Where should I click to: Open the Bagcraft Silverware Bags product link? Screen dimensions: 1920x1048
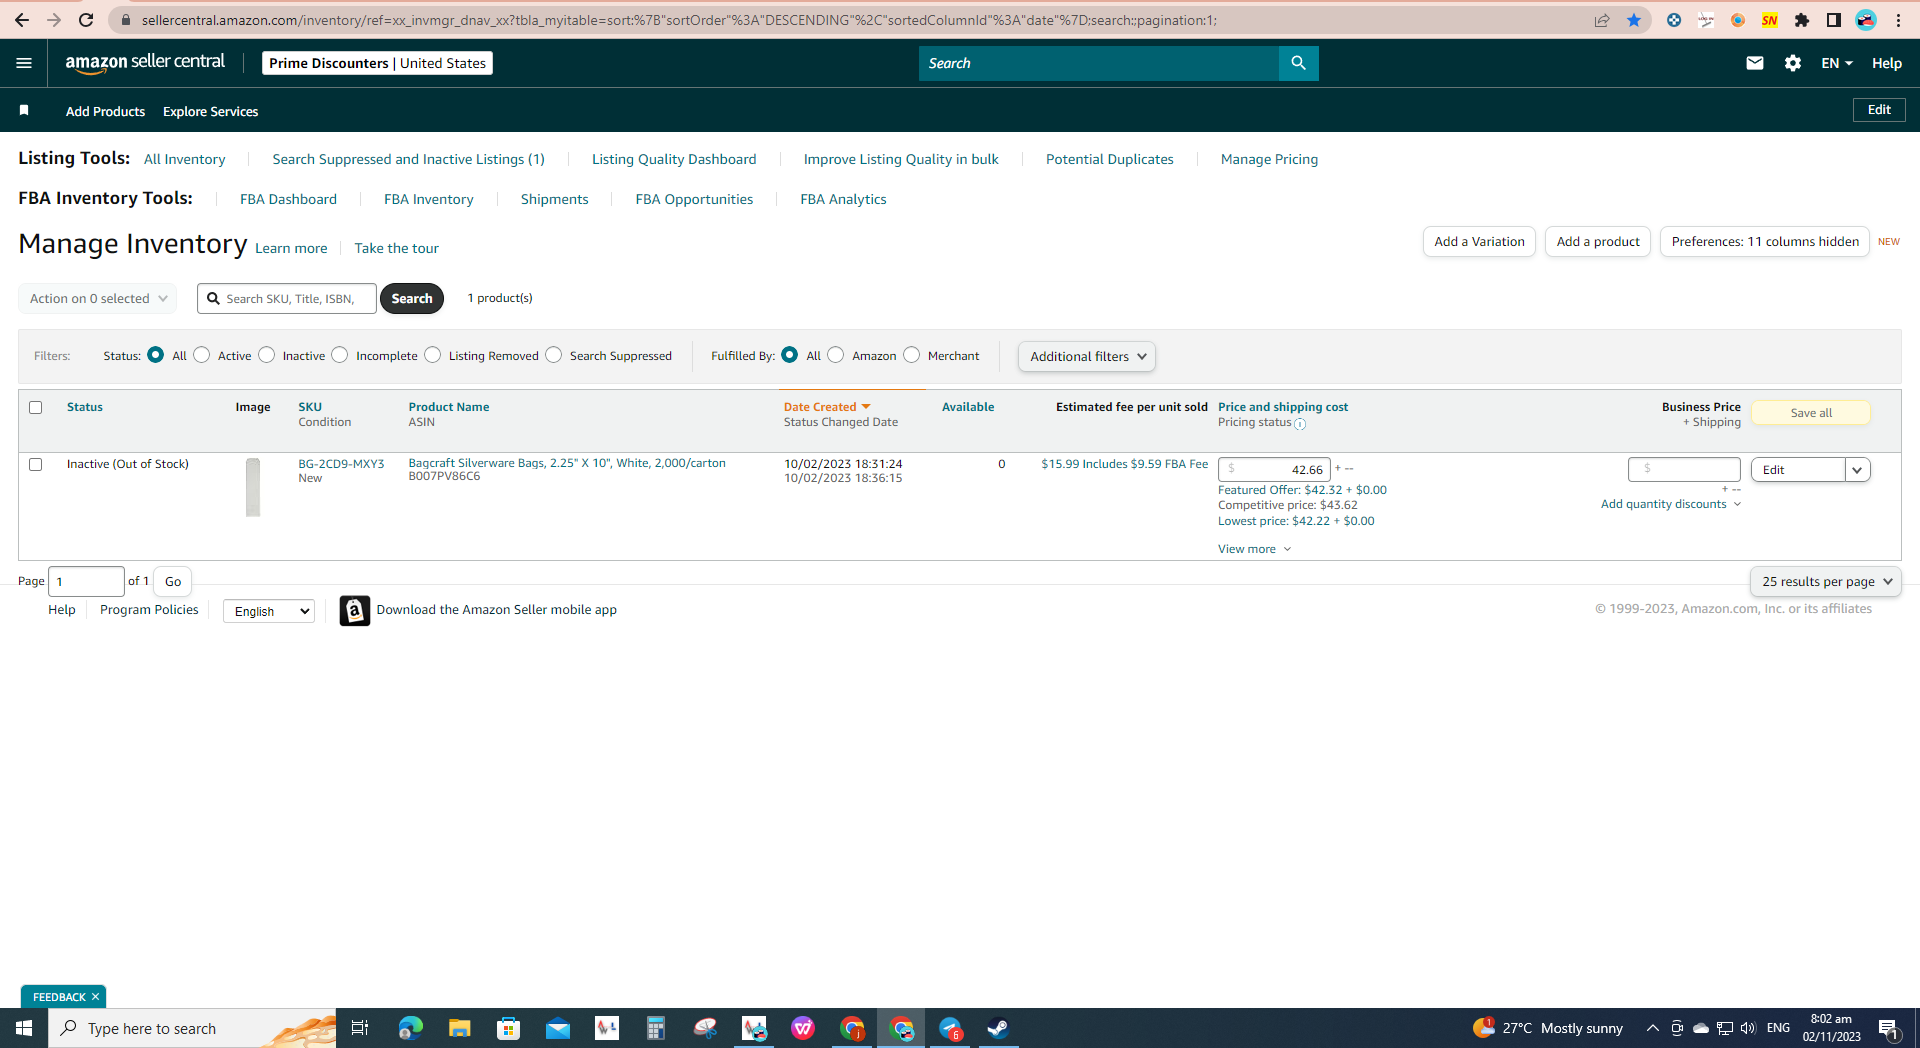coord(567,463)
